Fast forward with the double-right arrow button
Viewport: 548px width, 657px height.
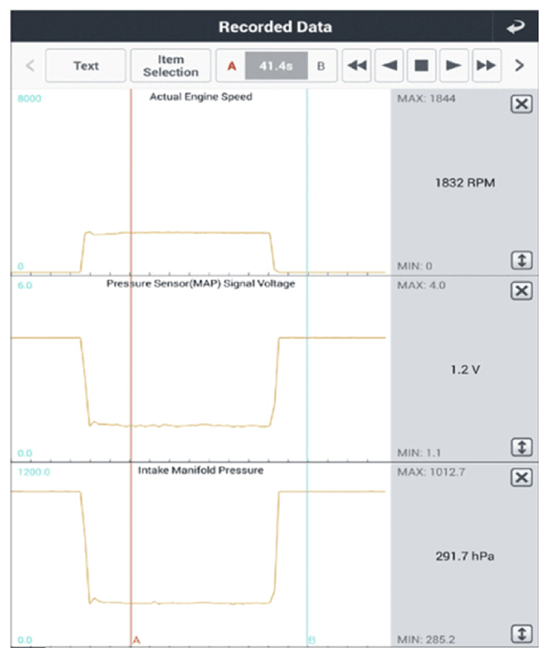coord(486,65)
